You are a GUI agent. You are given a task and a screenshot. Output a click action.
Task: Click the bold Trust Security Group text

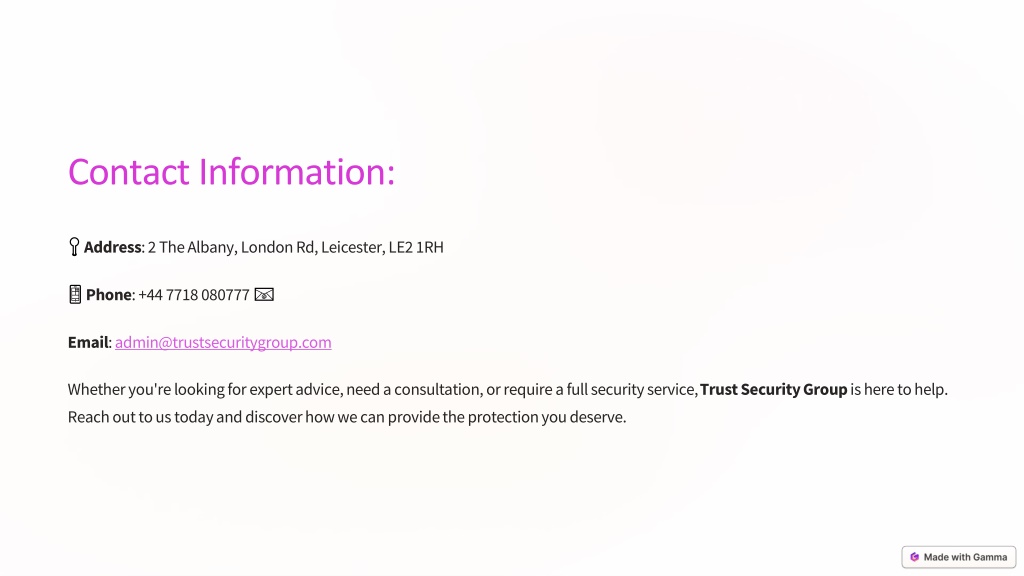pos(773,389)
